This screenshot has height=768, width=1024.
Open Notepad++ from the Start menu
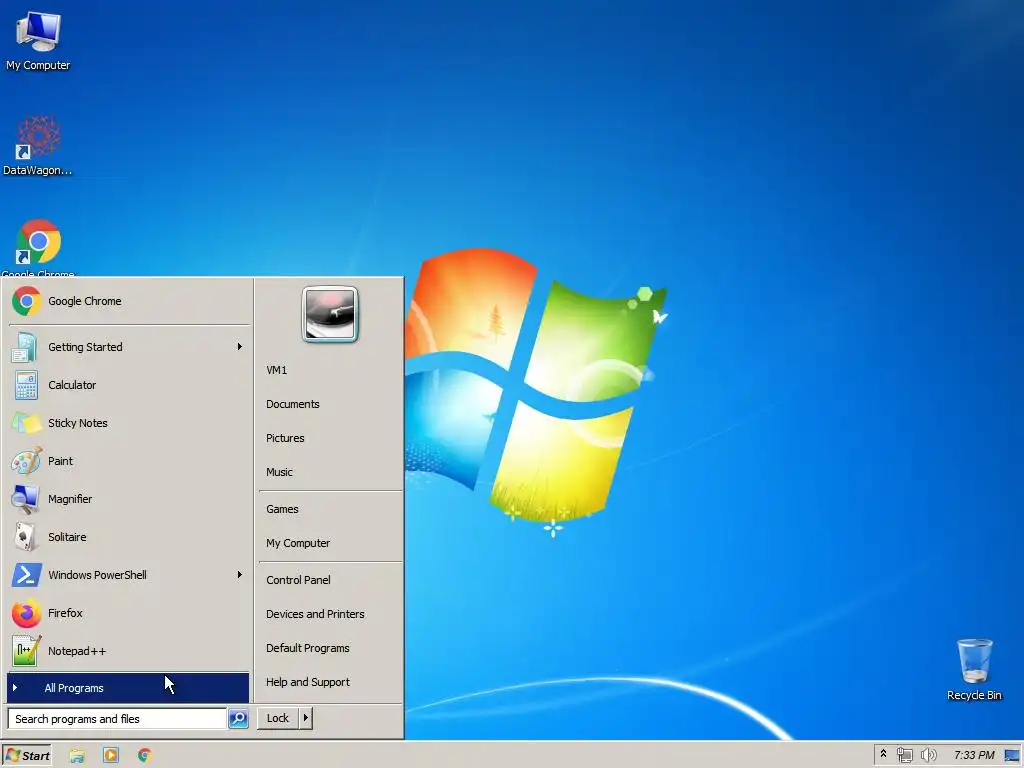(129, 651)
